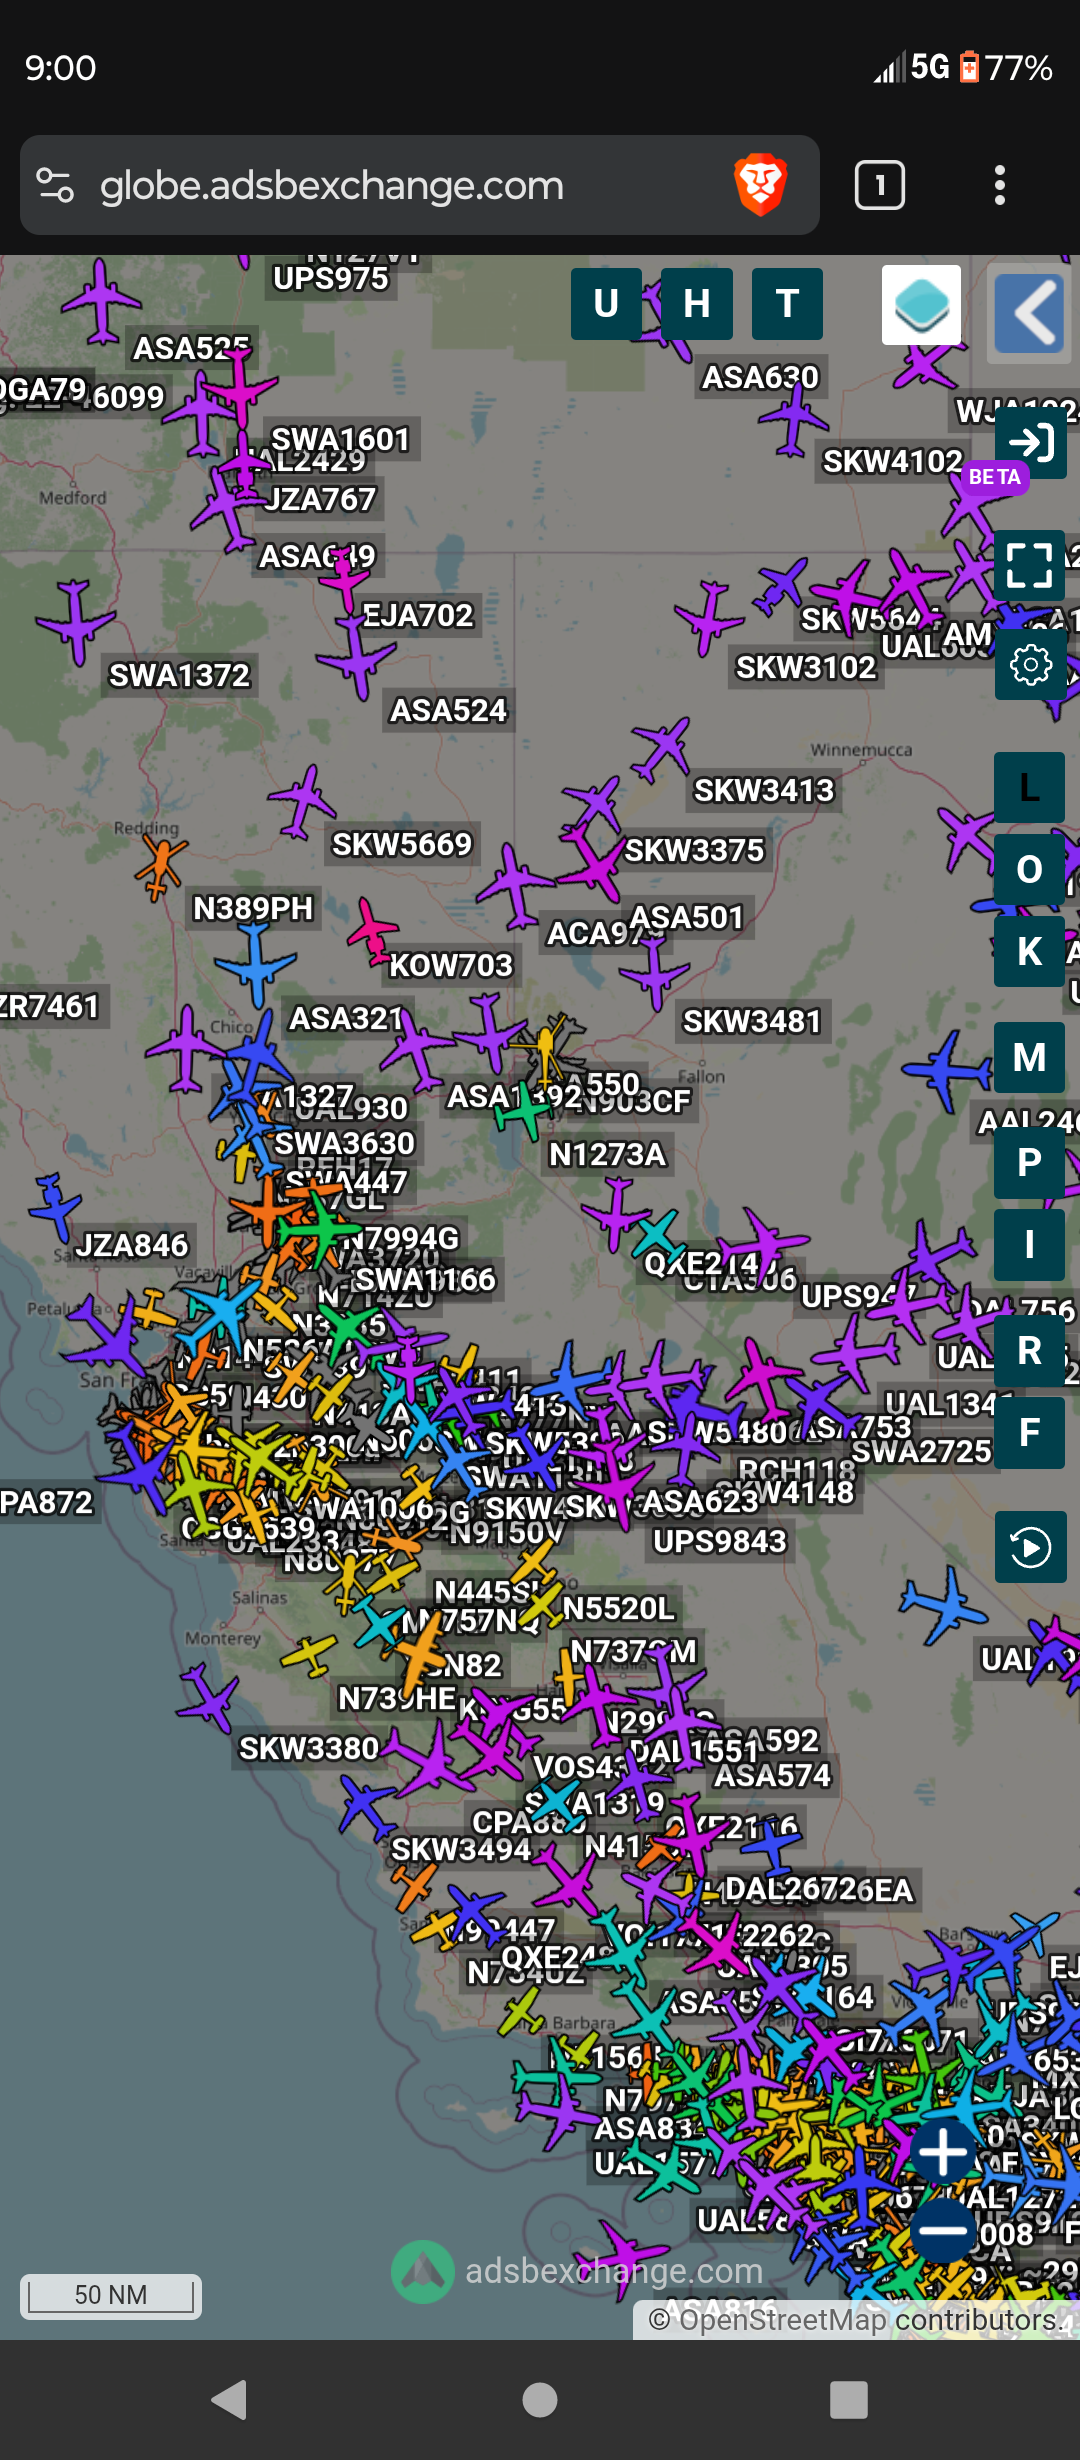1080x2460 pixels.
Task: Tap the Android recent apps button
Action: tap(849, 2399)
